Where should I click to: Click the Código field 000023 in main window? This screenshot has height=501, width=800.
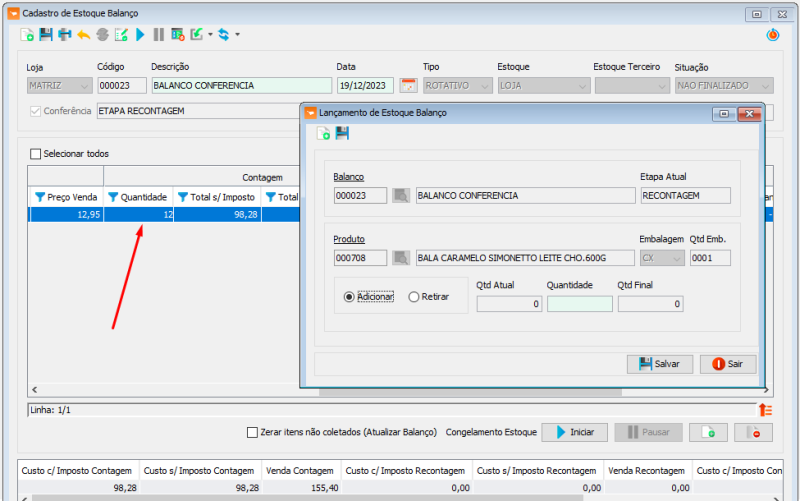[x=122, y=85]
